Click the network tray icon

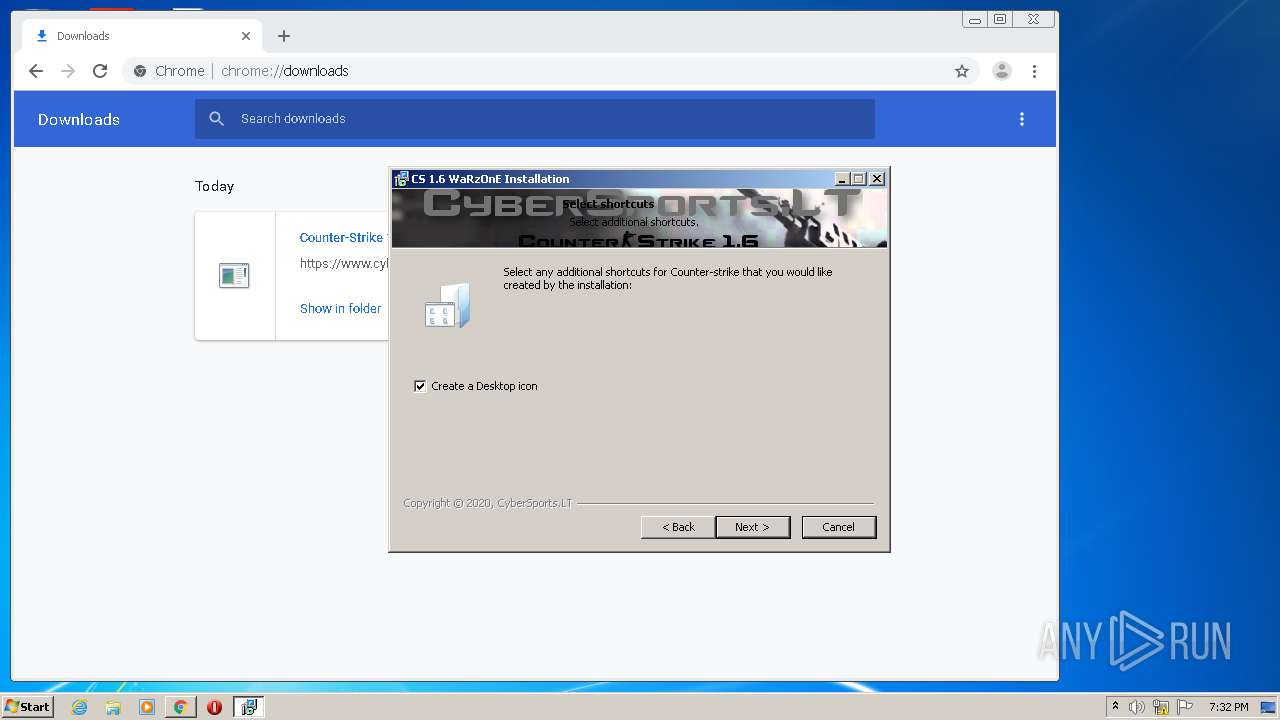[x=1161, y=707]
